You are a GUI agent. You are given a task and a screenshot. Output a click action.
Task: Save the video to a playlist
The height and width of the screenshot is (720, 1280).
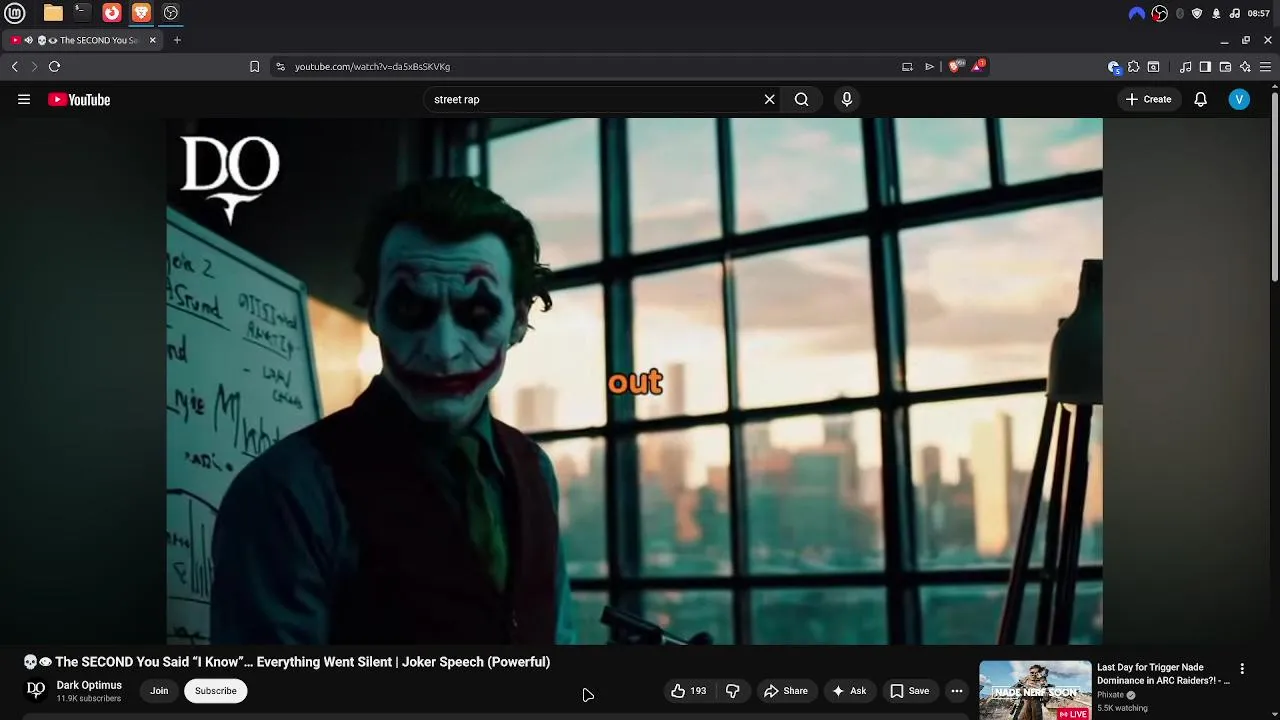click(x=909, y=691)
